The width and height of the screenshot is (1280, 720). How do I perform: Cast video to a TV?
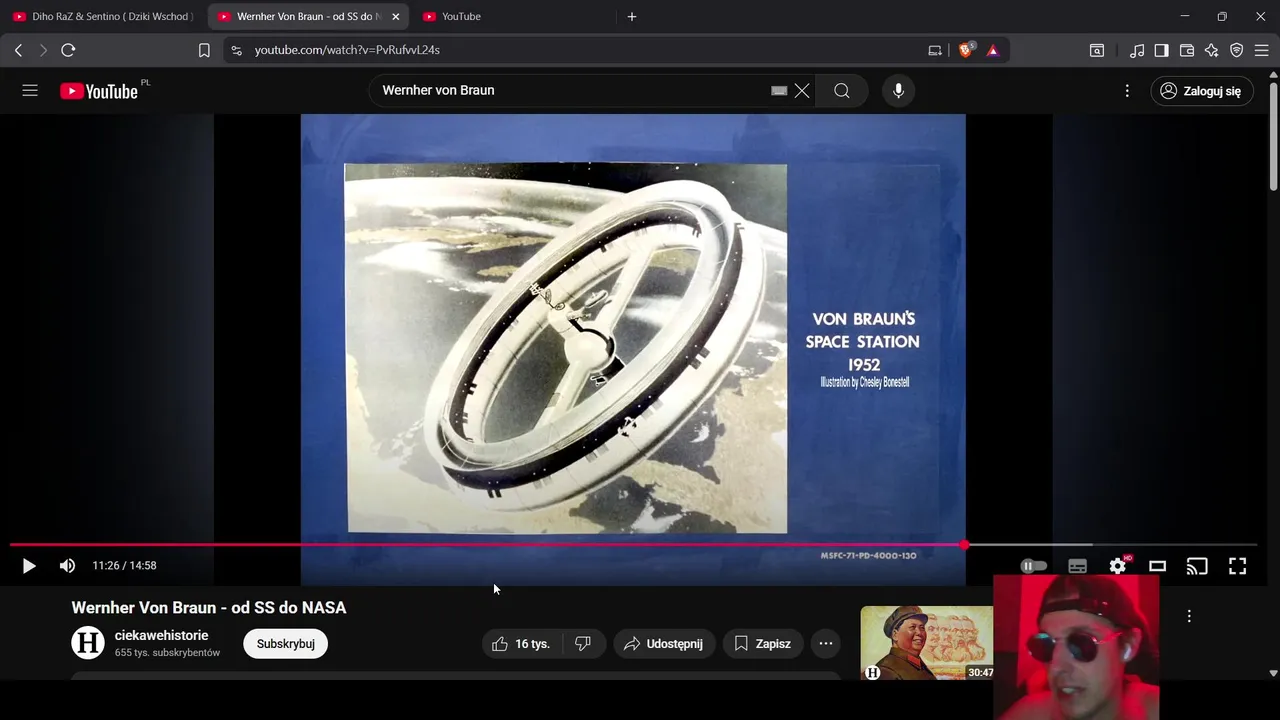coord(1197,566)
